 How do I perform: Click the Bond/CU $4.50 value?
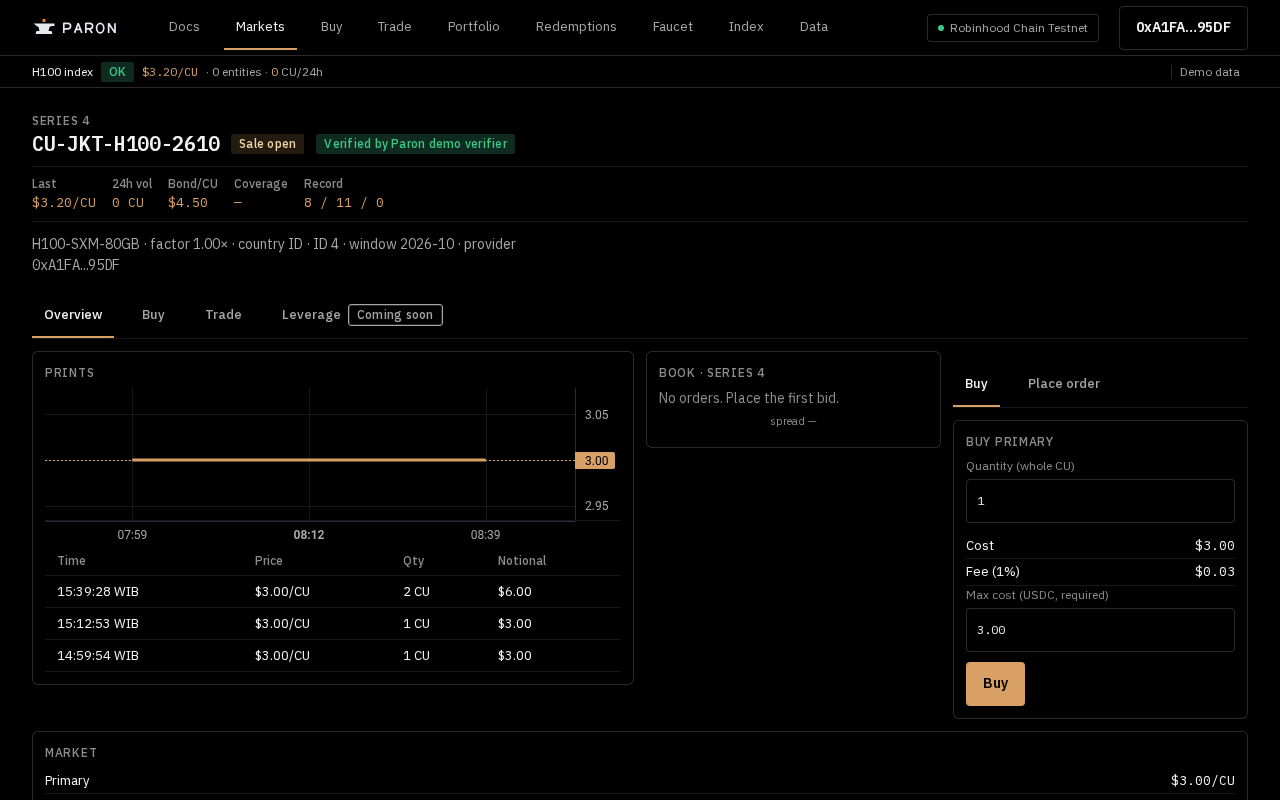point(188,203)
